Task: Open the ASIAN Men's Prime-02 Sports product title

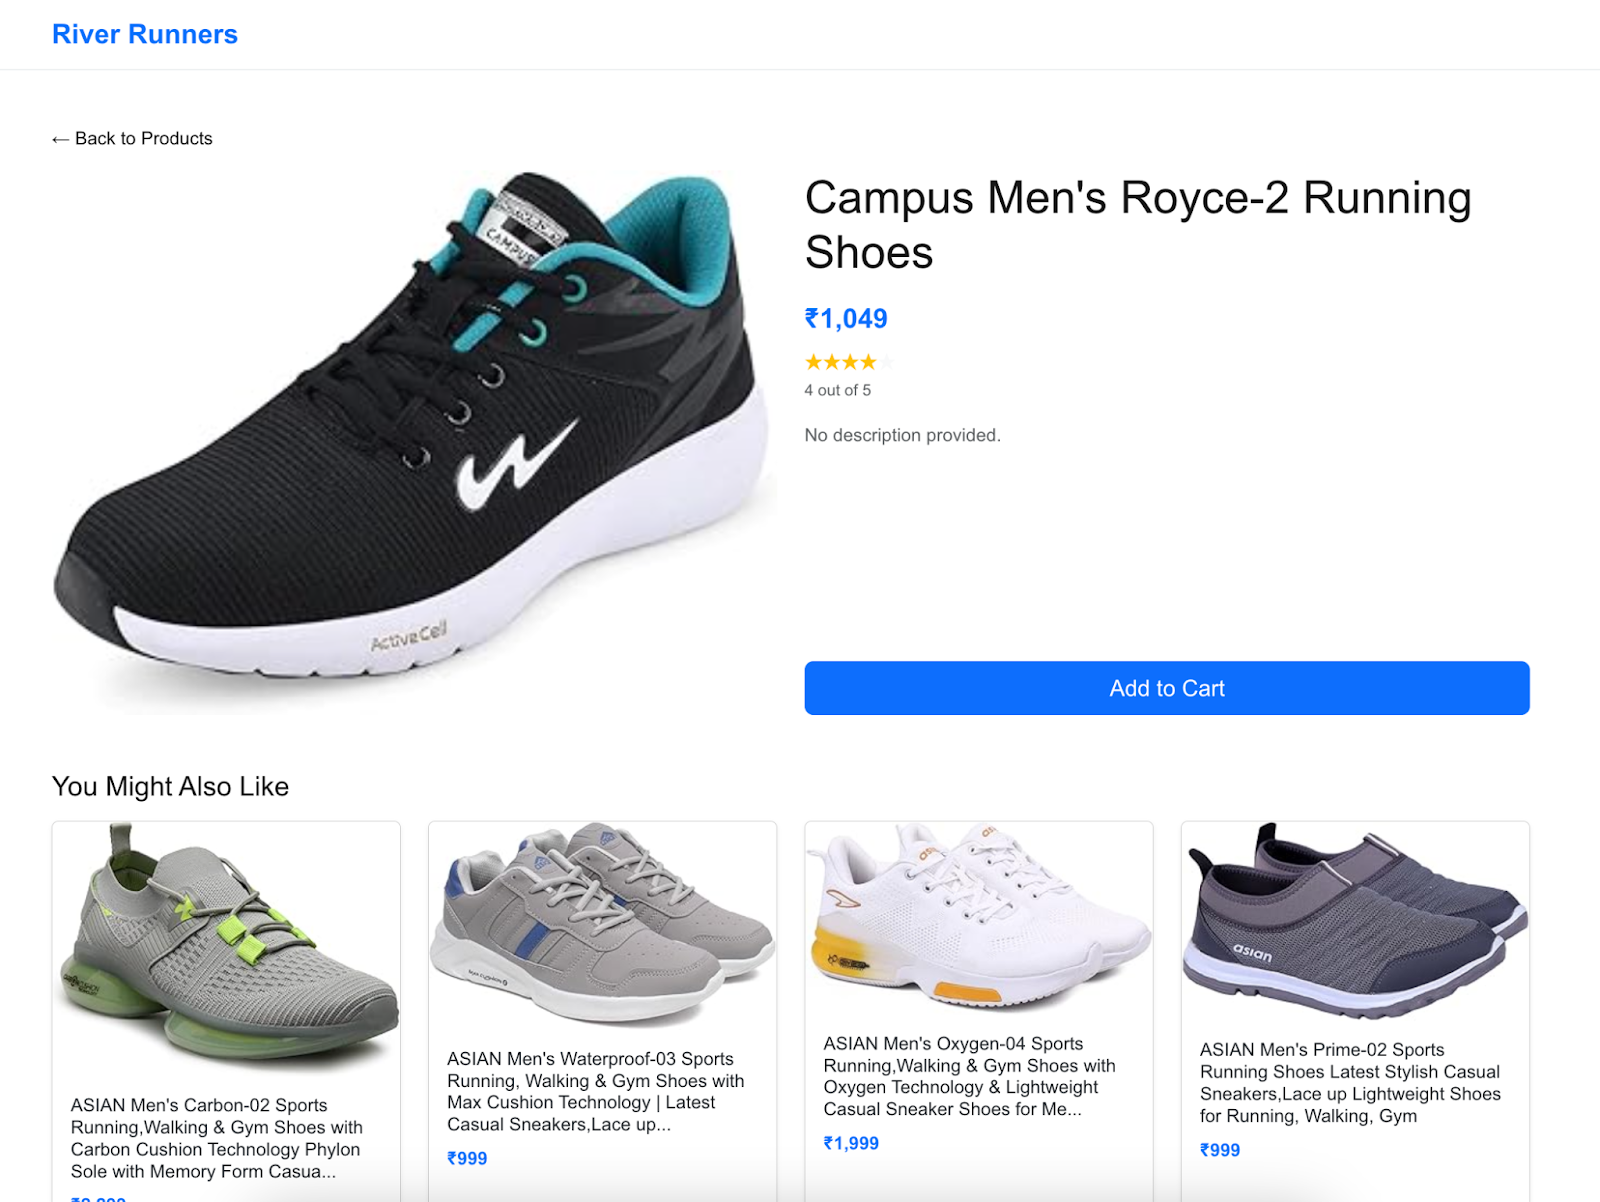Action: pyautogui.click(x=1350, y=1083)
